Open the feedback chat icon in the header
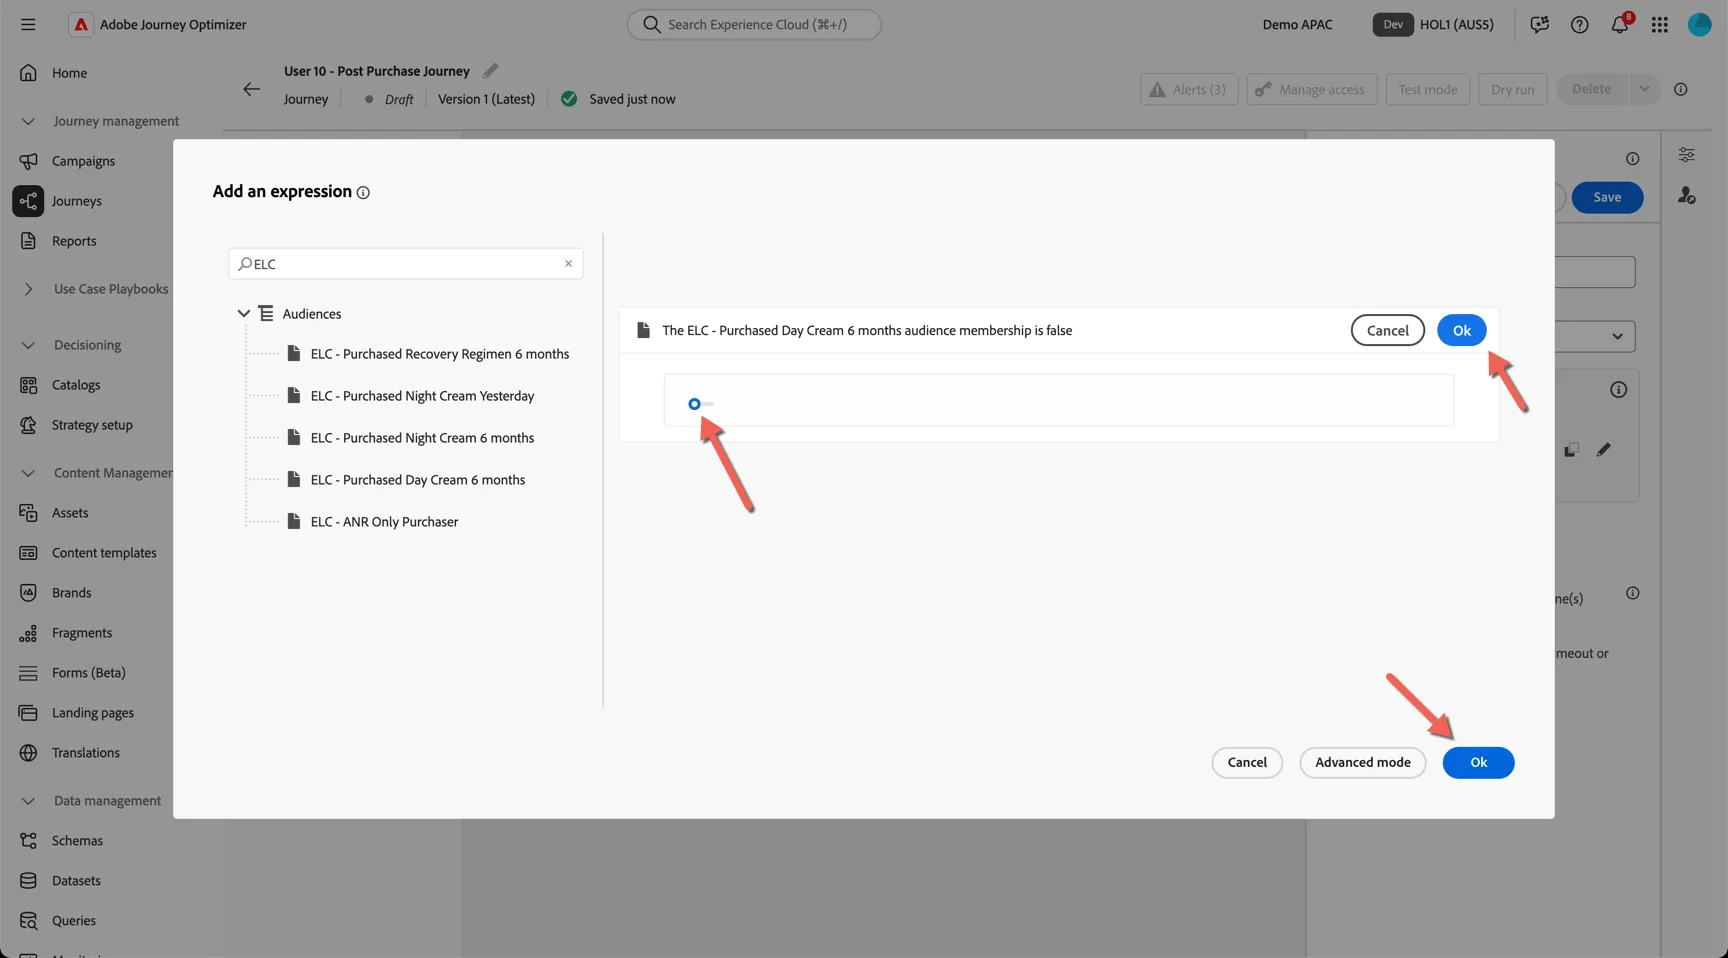 tap(1539, 24)
